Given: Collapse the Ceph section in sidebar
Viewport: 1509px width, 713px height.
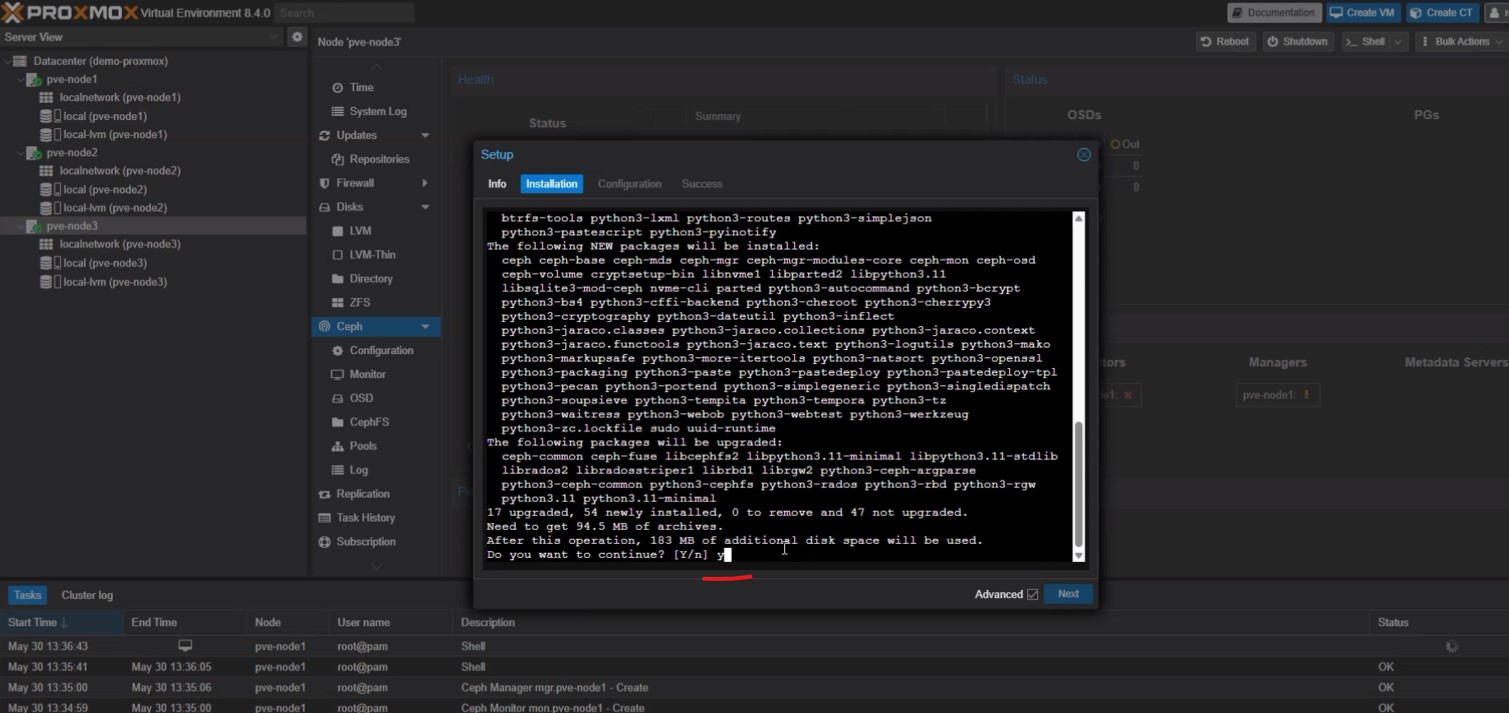Looking at the screenshot, I should pos(423,325).
